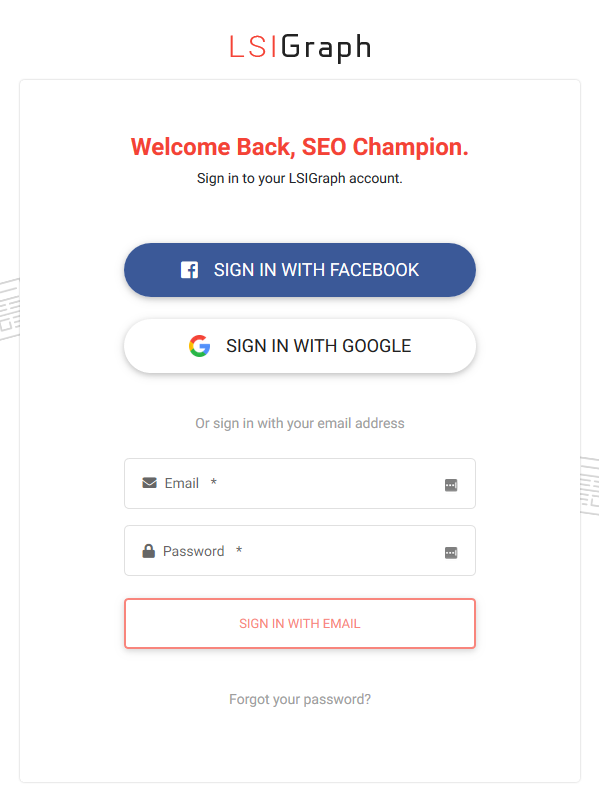Click the newspaper illustration on right edge

point(589,486)
